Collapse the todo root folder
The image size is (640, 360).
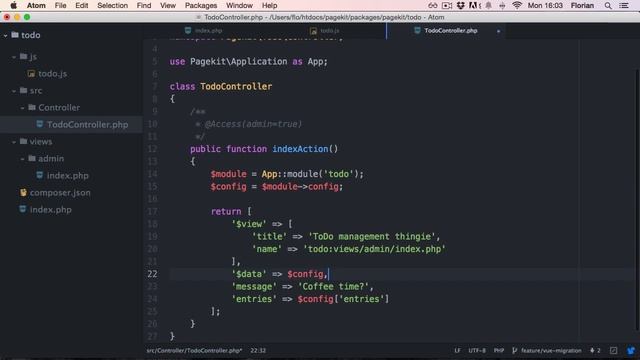5,36
